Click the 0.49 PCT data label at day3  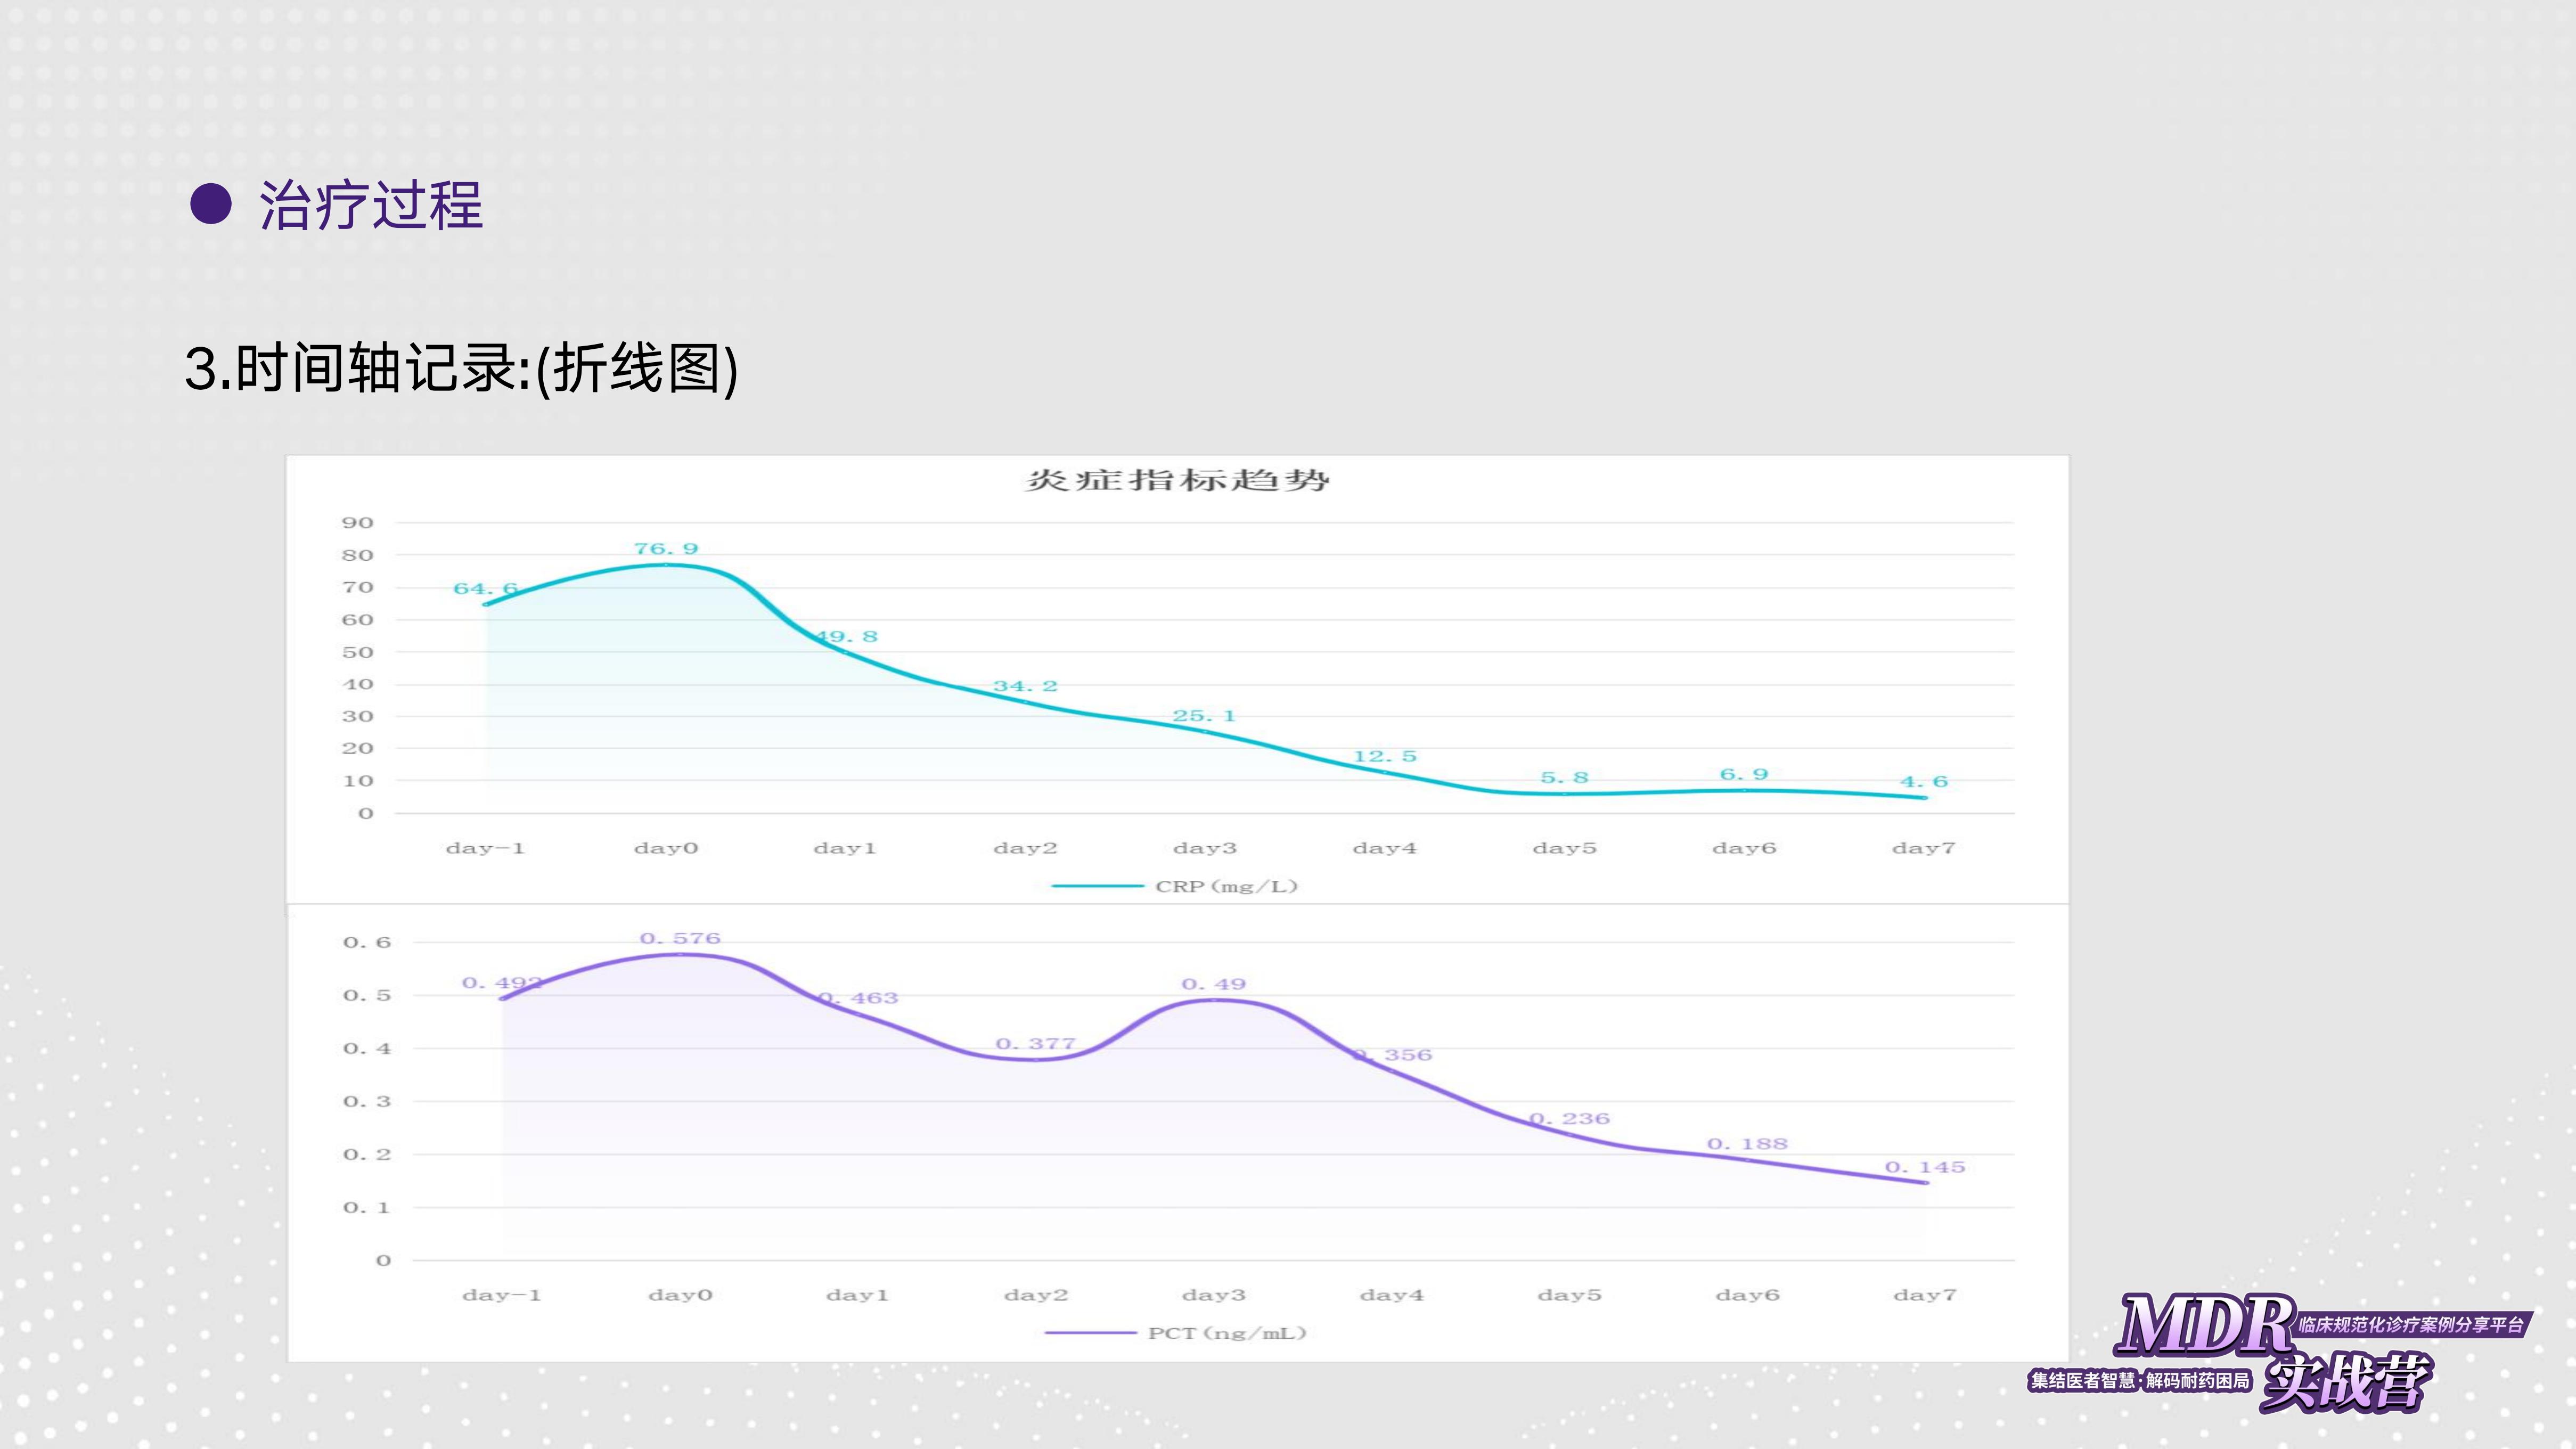coord(1214,984)
